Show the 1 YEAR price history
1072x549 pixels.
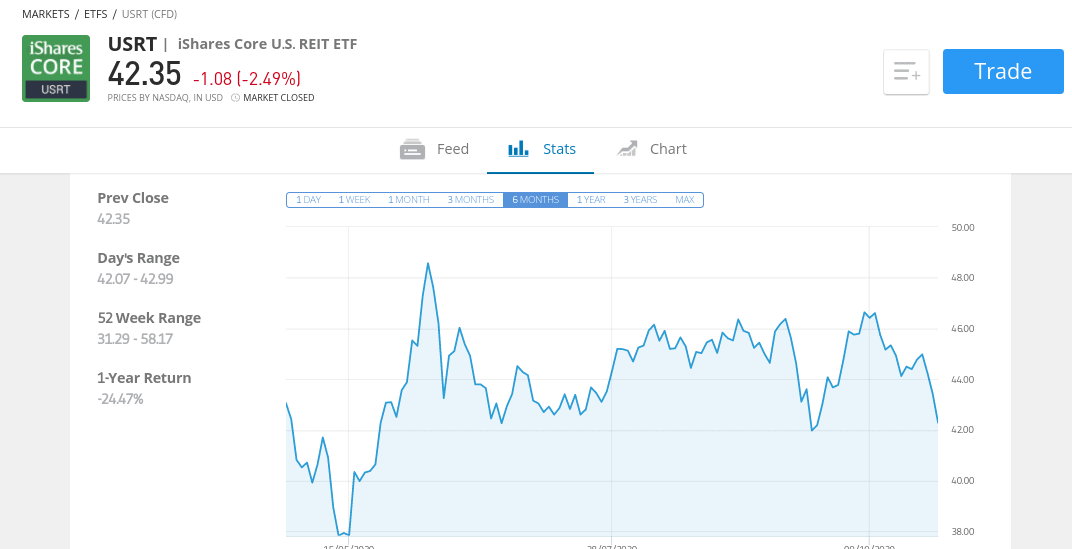pyautogui.click(x=591, y=200)
